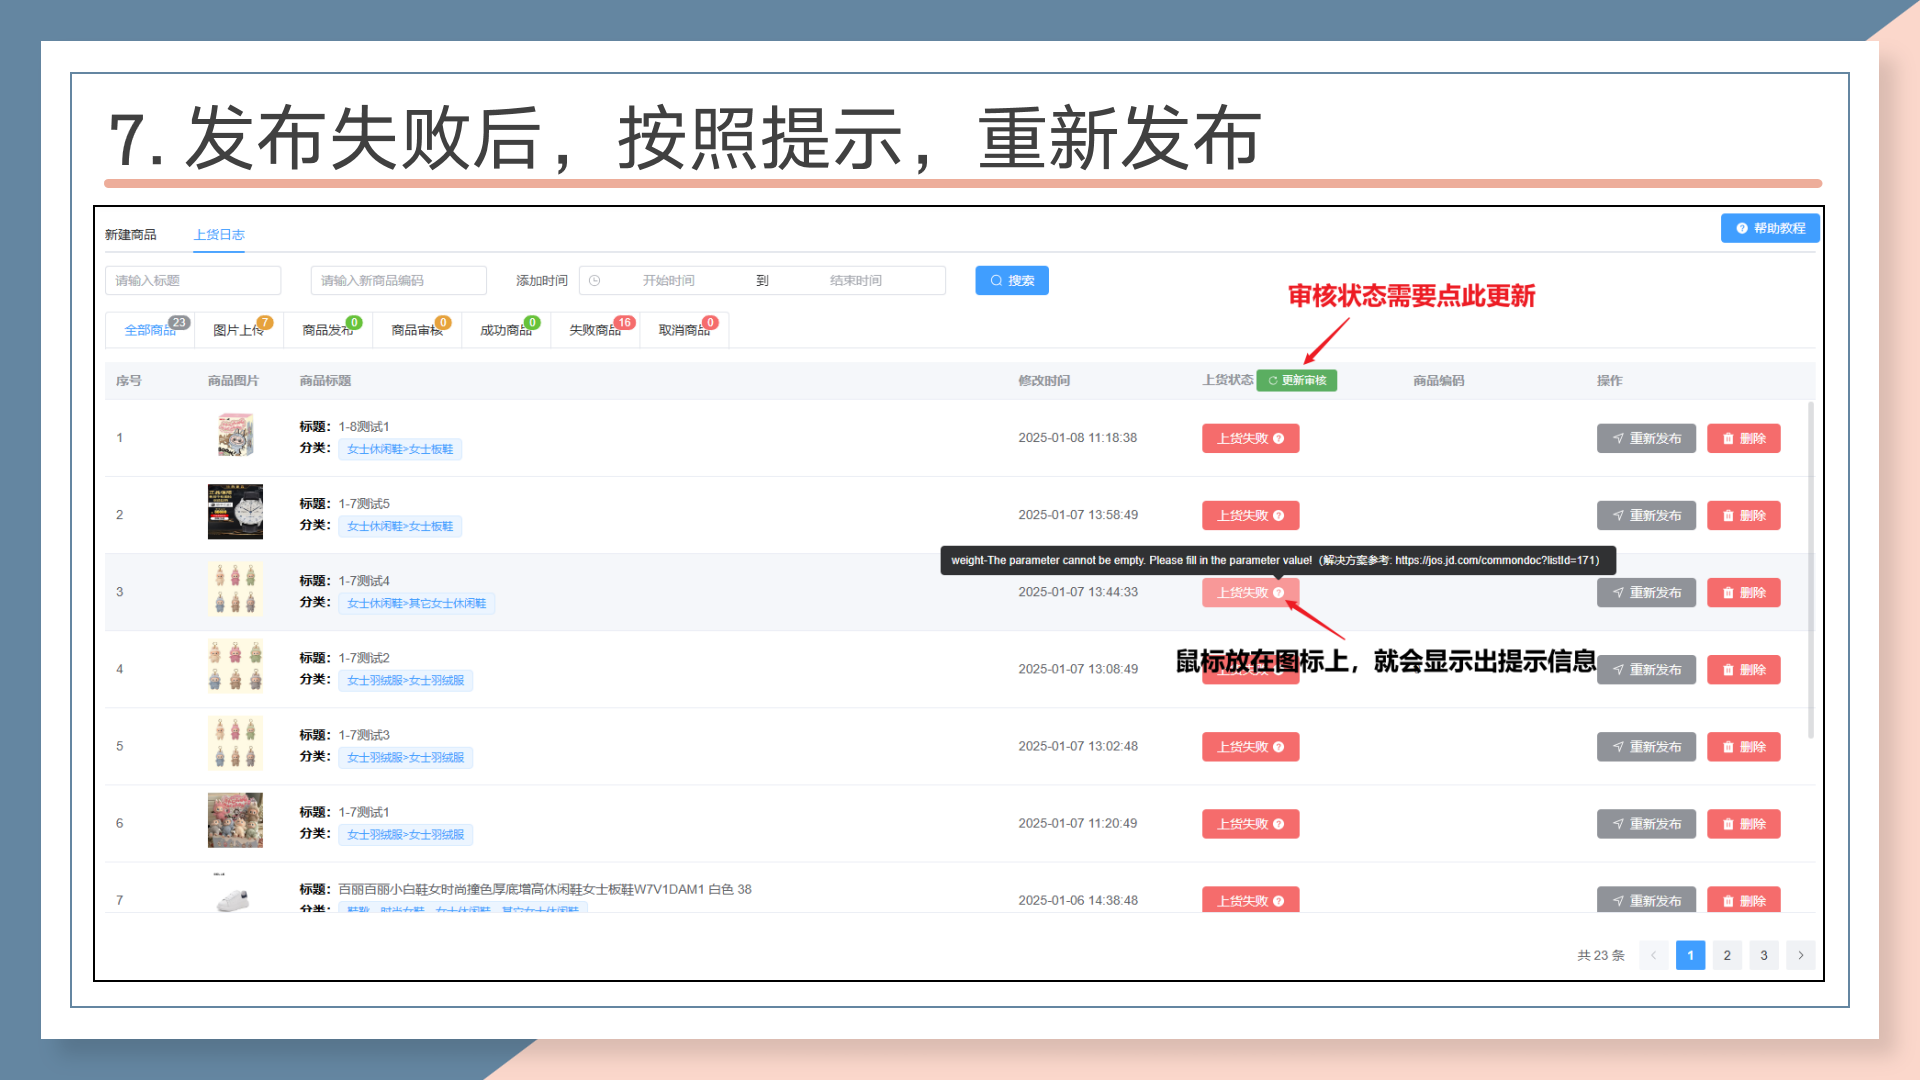Click clock icon in start time field
The height and width of the screenshot is (1080, 1920).
point(594,281)
